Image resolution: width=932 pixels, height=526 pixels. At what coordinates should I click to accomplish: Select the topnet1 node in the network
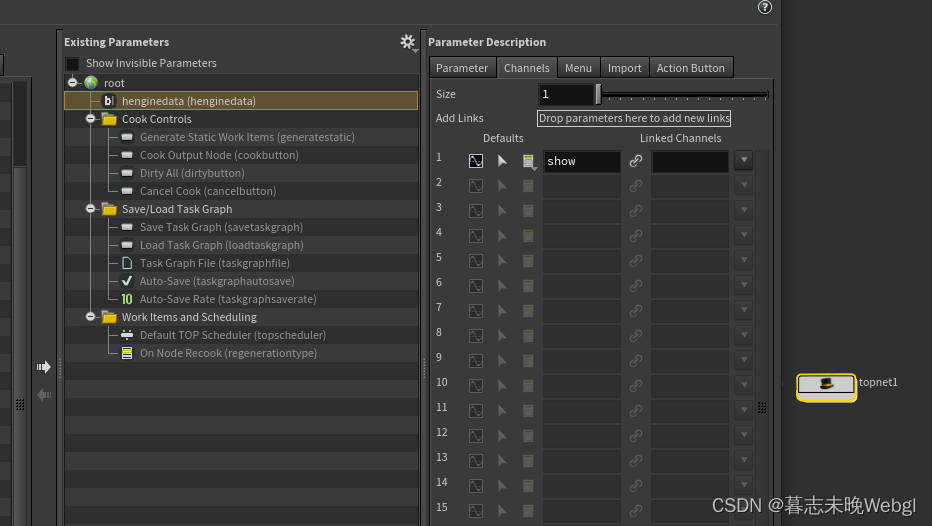826,386
